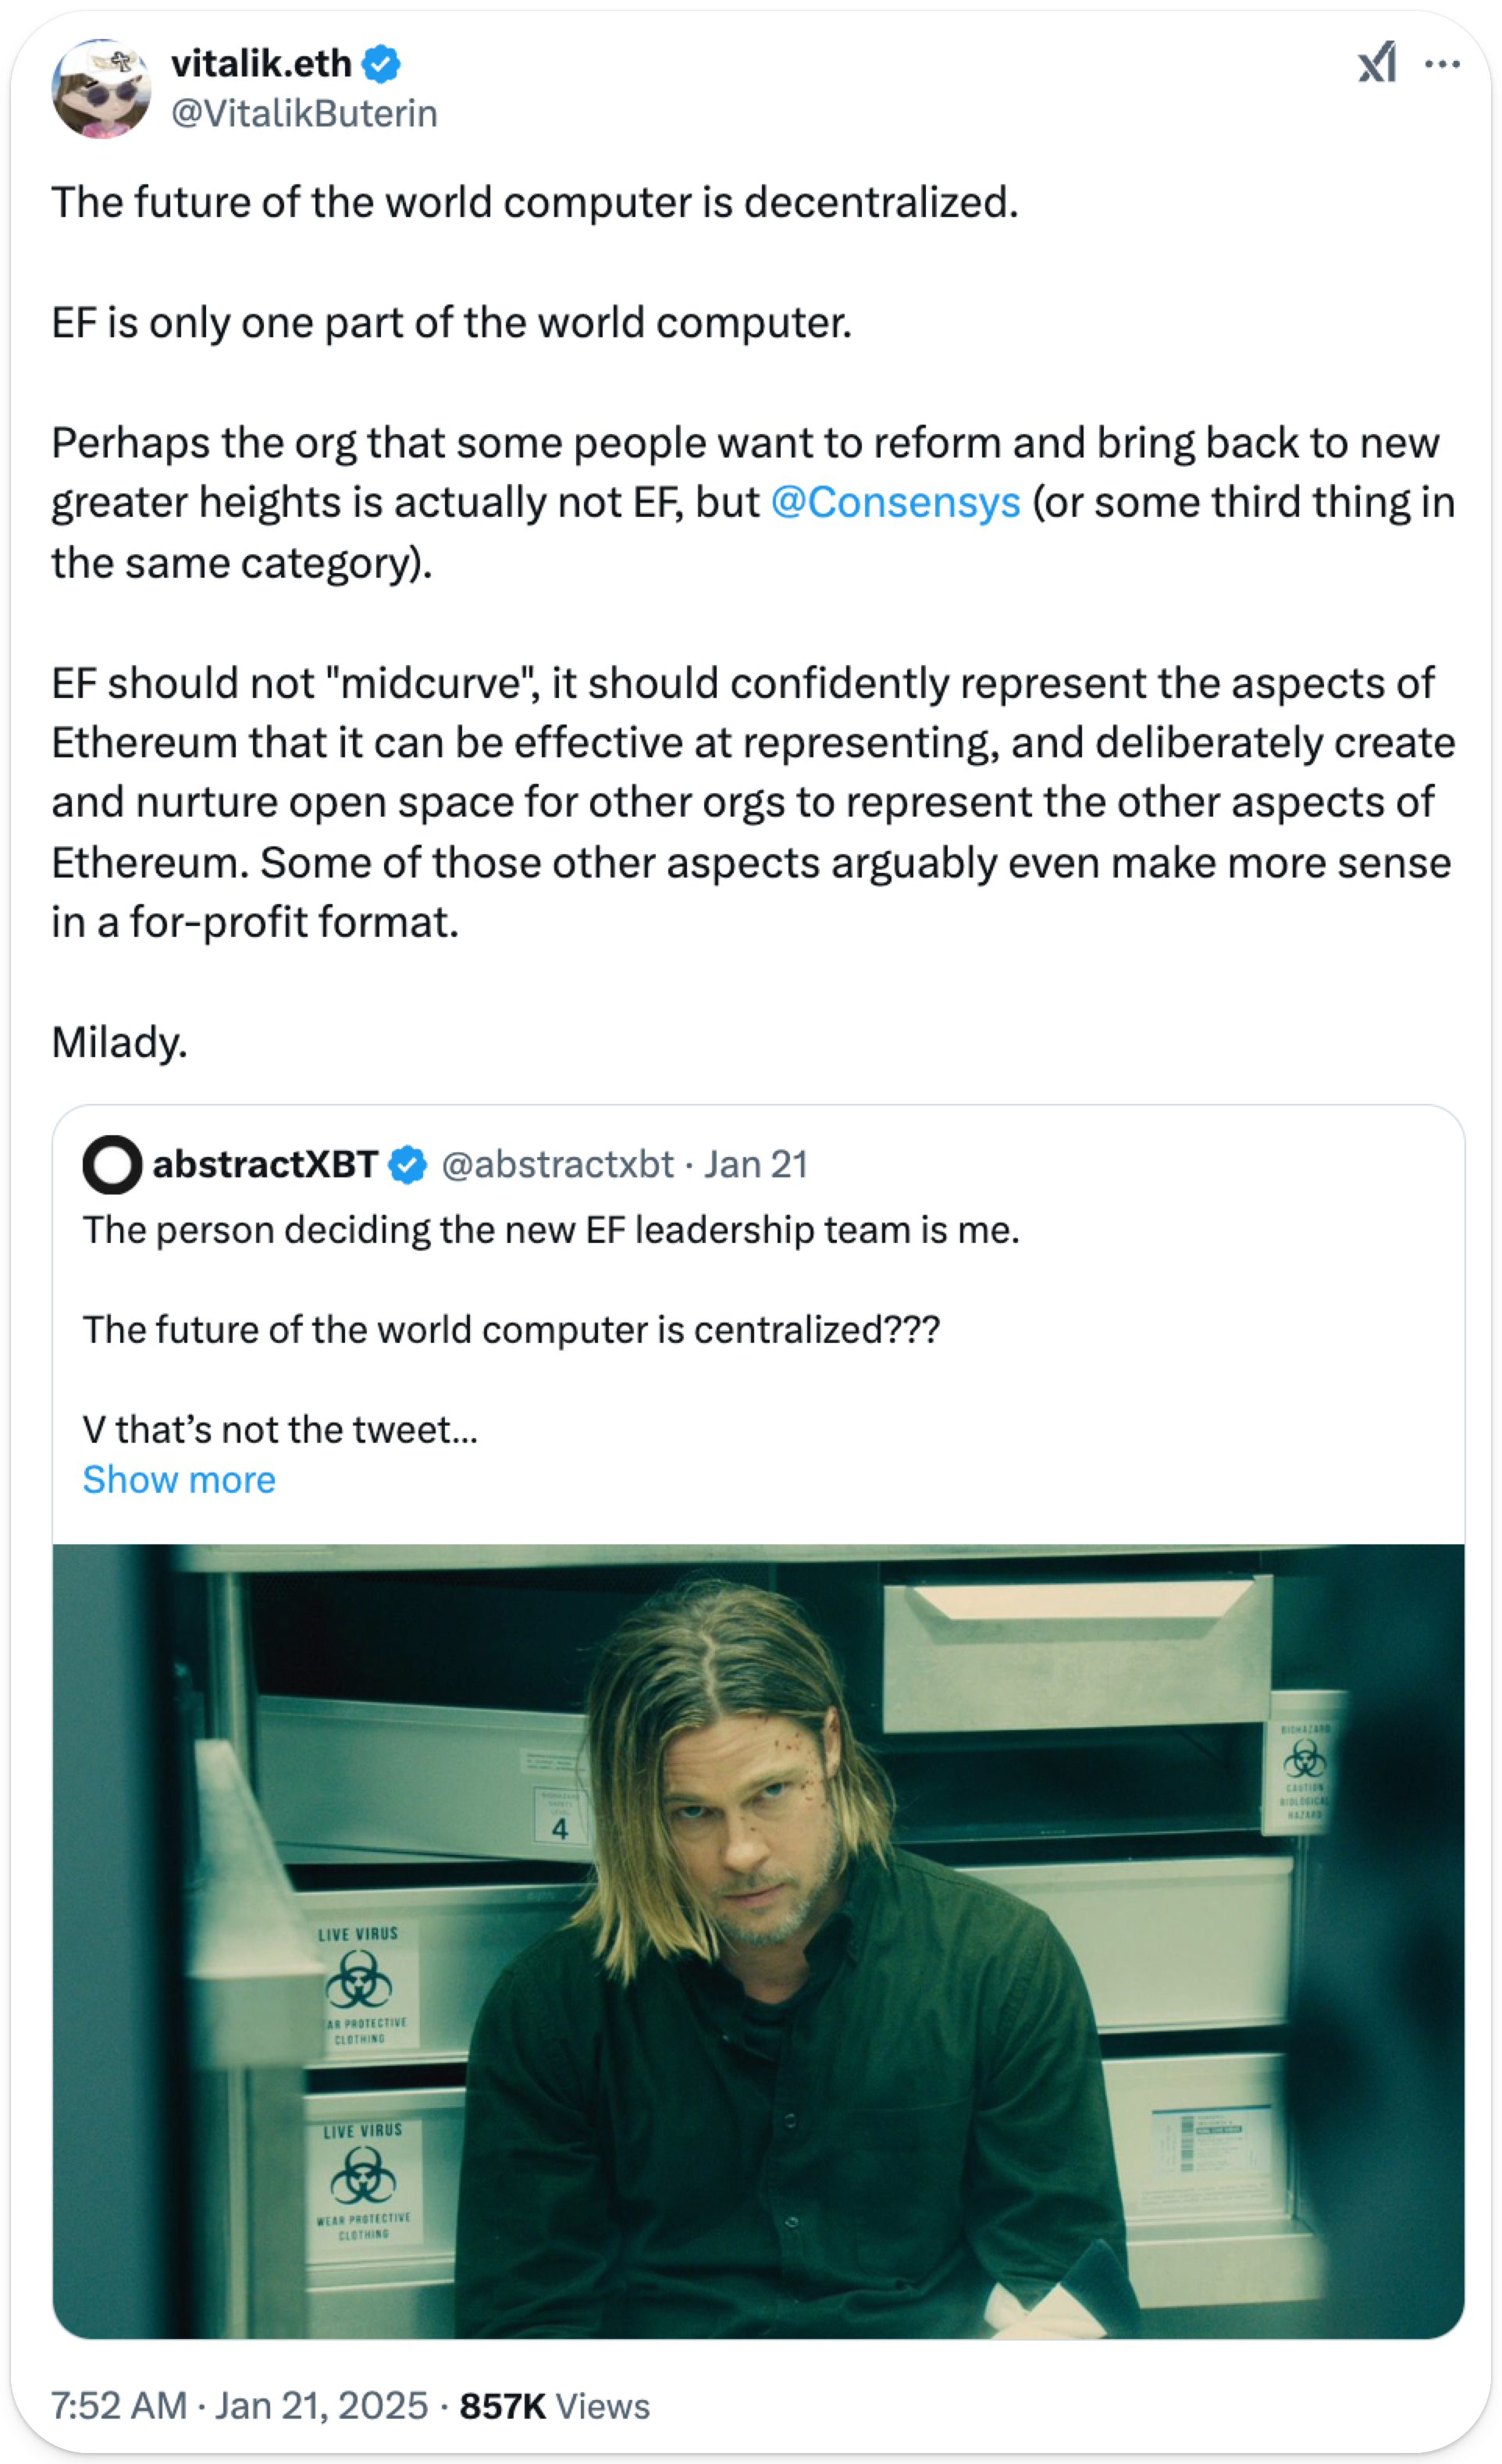Click the 857K Views count
The width and height of the screenshot is (1502, 2464).
tap(554, 2405)
